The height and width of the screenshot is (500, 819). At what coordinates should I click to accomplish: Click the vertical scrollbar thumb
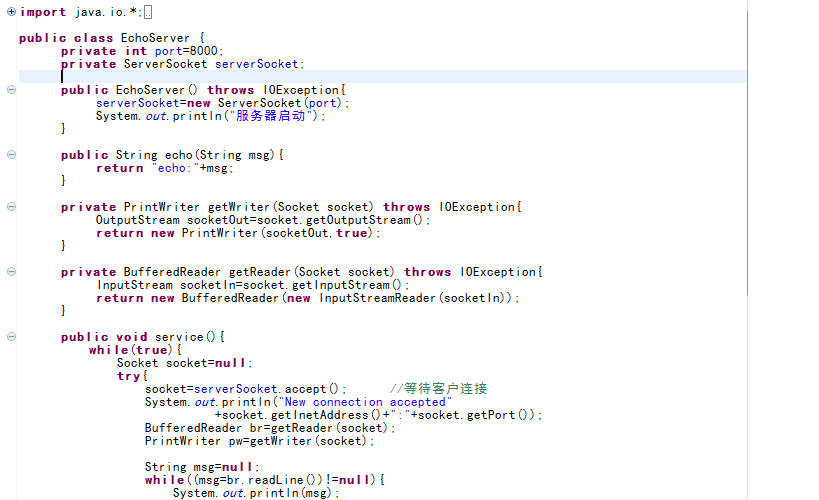click(x=747, y=152)
